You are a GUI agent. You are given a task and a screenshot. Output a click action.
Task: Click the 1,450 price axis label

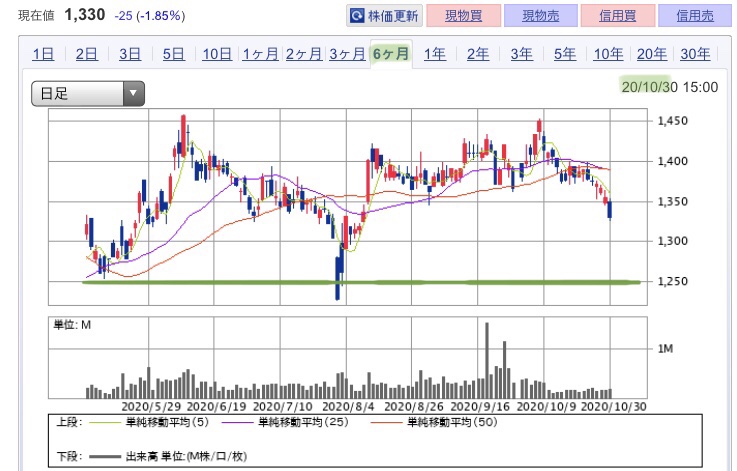click(x=673, y=121)
